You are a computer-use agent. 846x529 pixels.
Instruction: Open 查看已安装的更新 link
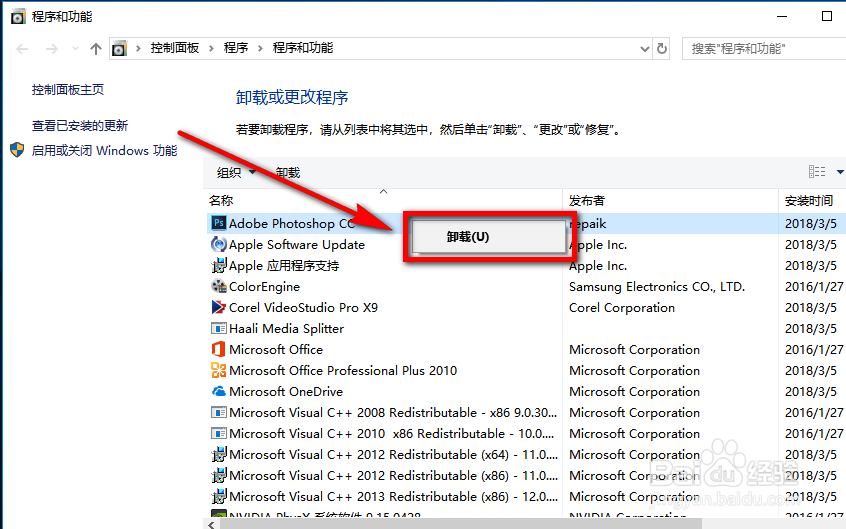[x=80, y=126]
